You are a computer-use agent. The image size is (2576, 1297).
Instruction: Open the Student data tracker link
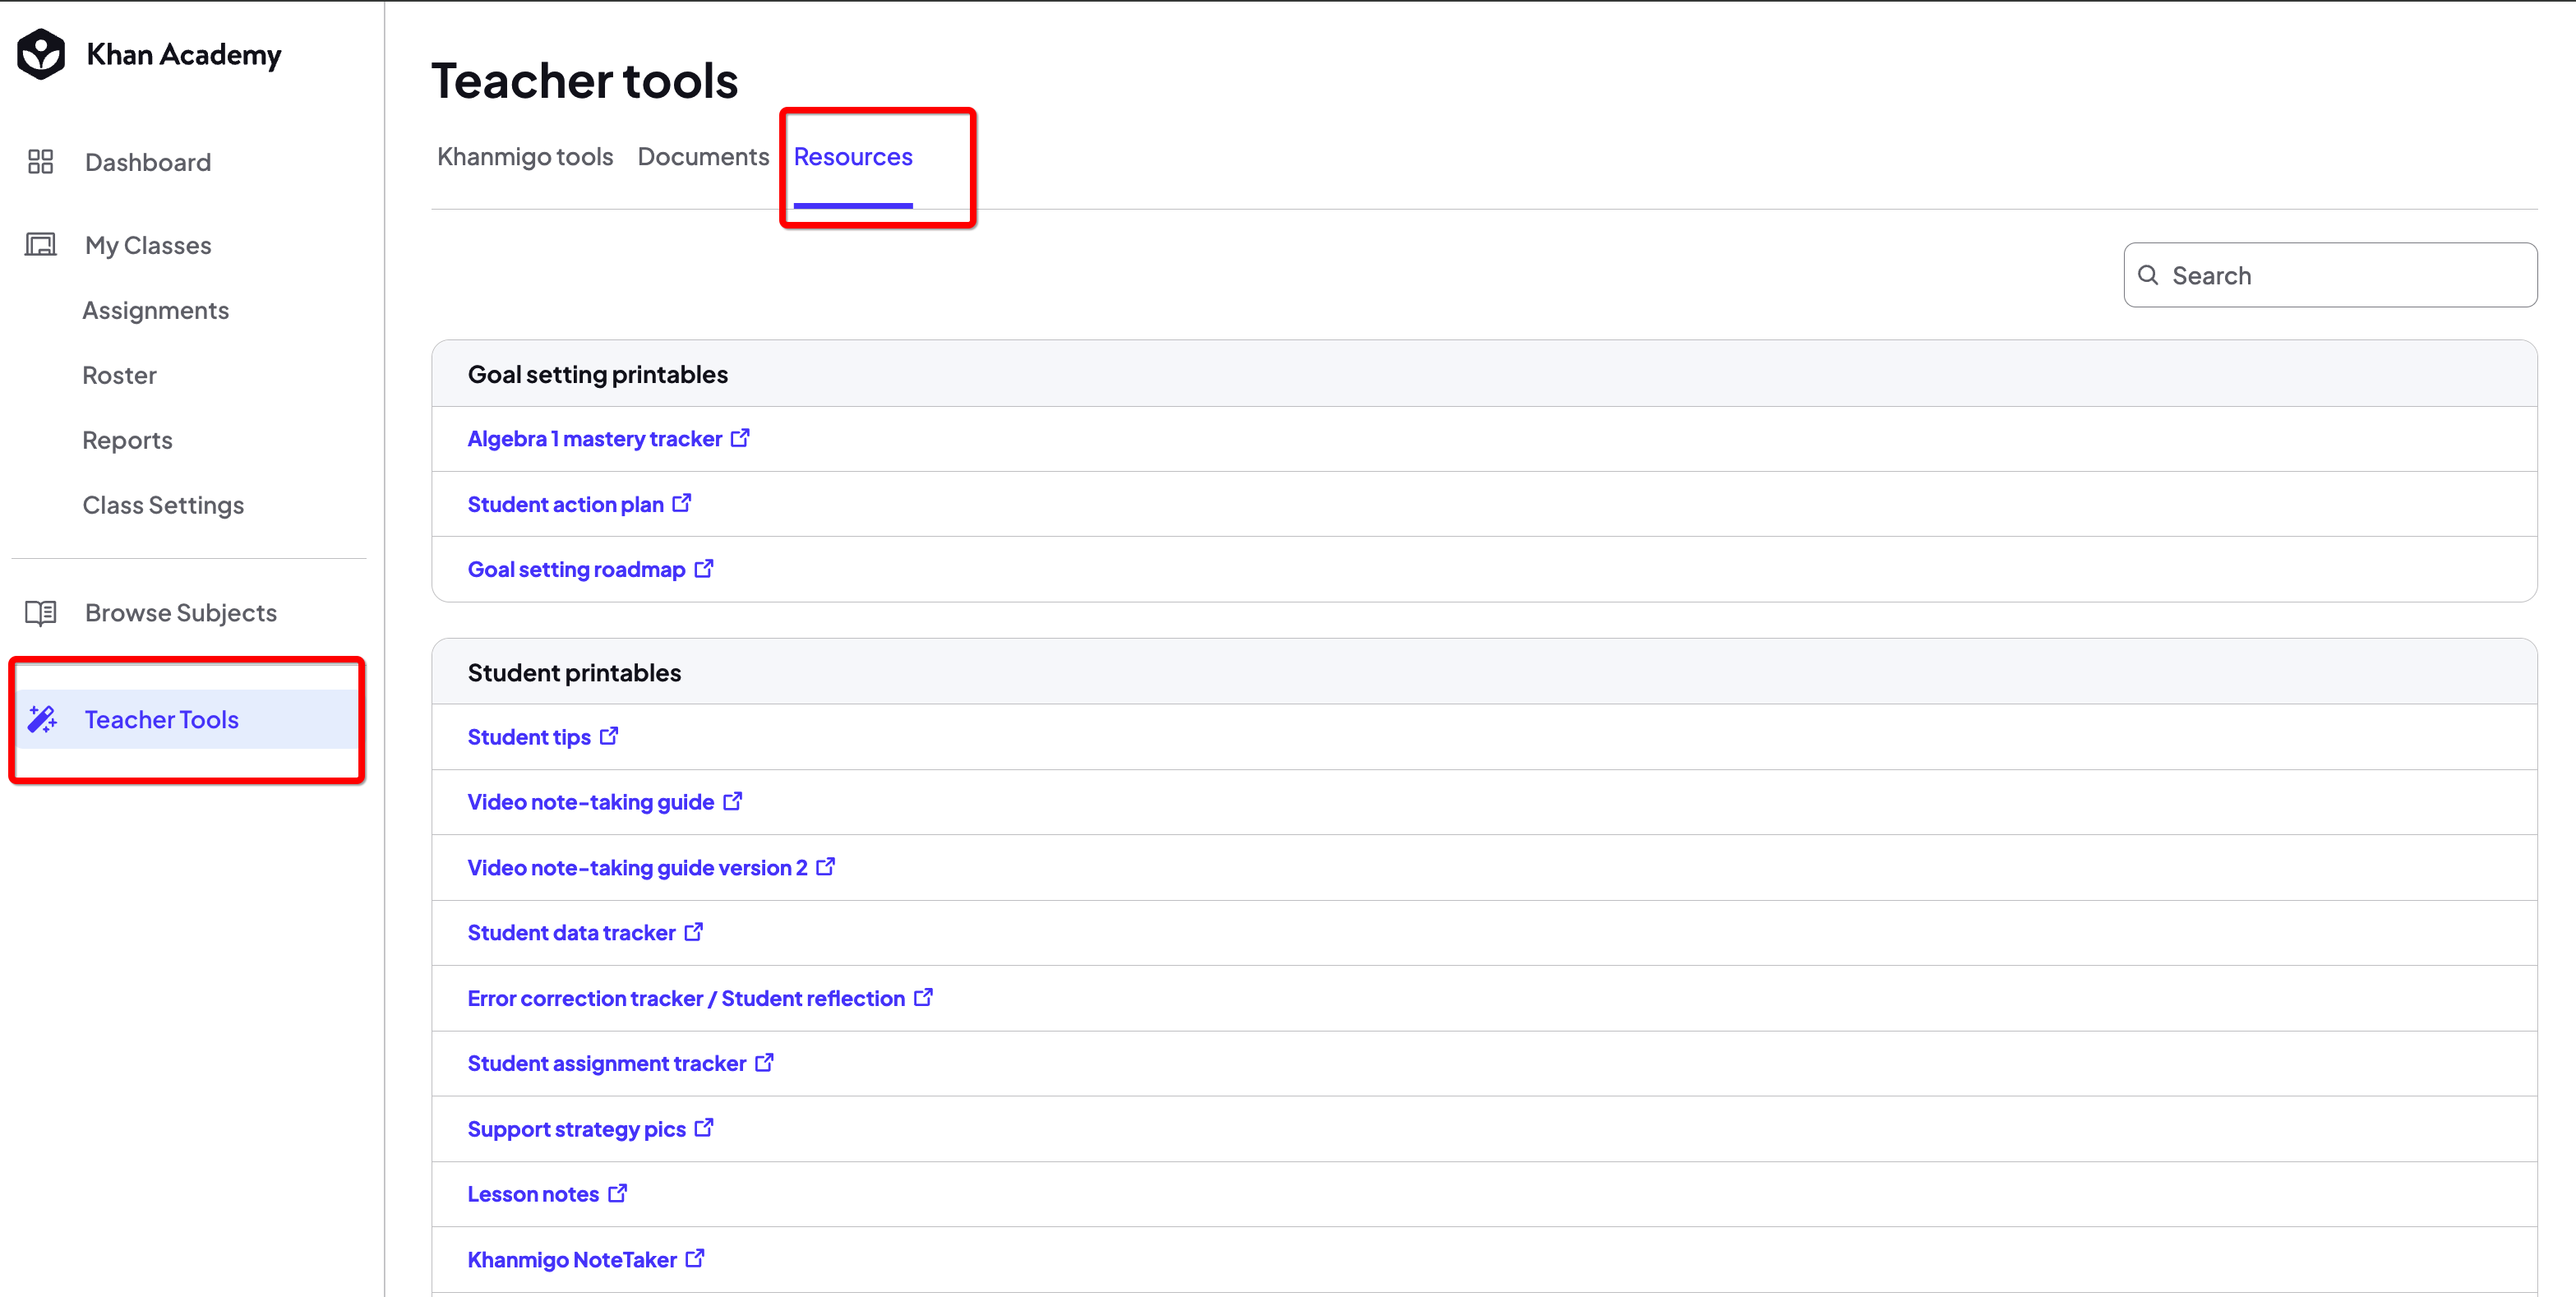572,932
